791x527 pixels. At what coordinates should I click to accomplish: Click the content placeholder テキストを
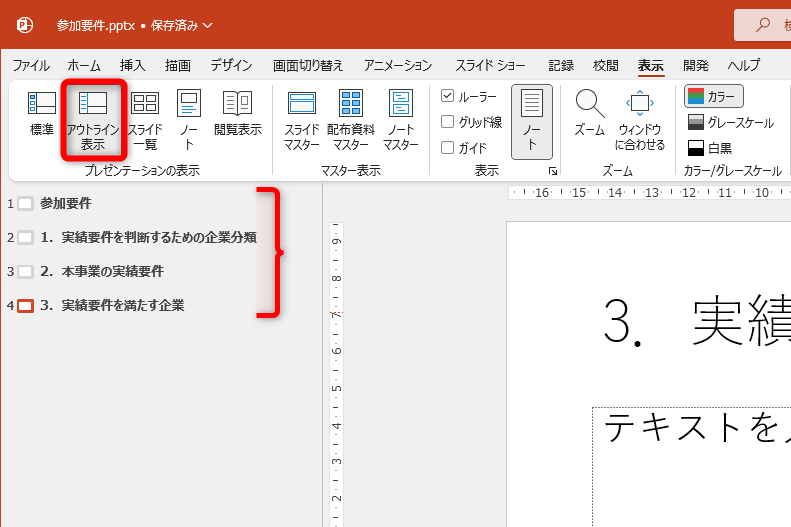point(692,466)
